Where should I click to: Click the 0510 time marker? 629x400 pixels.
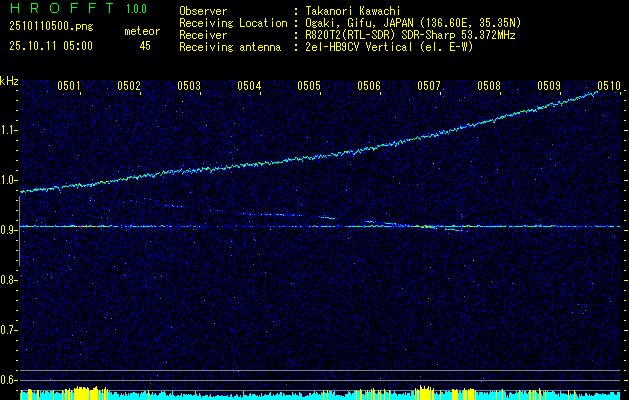(609, 86)
